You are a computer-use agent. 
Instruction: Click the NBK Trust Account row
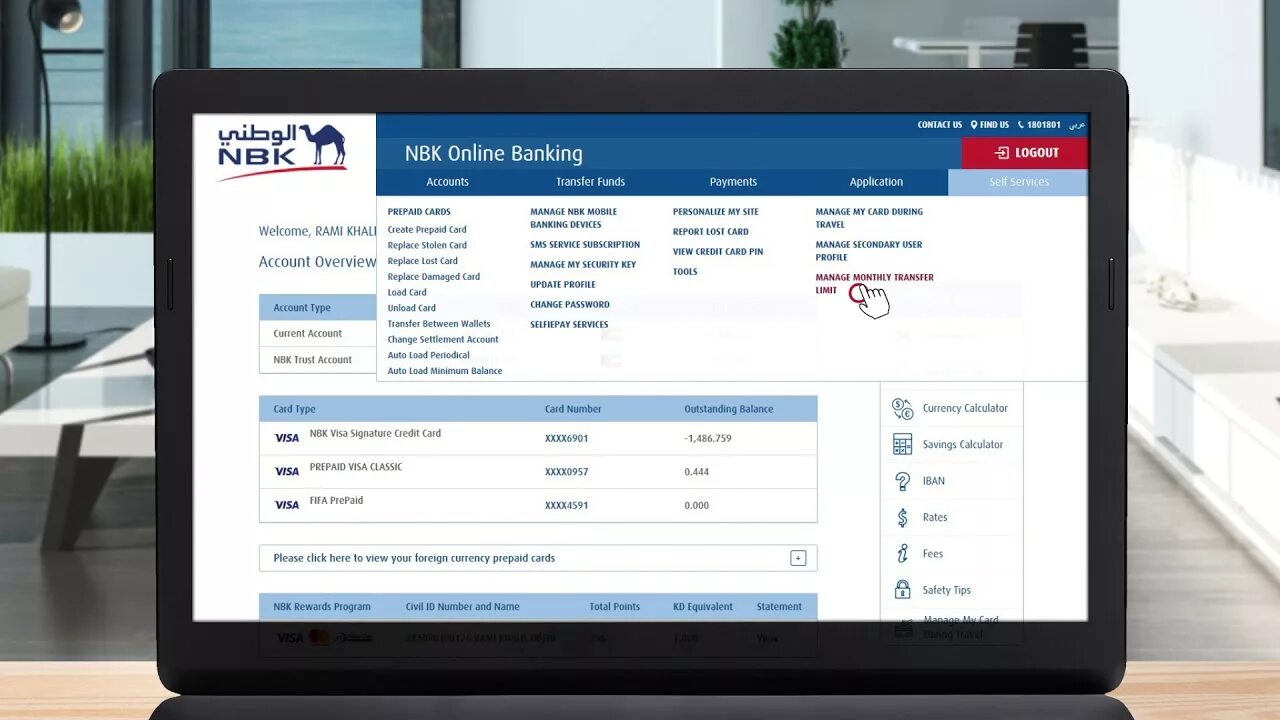pos(318,360)
